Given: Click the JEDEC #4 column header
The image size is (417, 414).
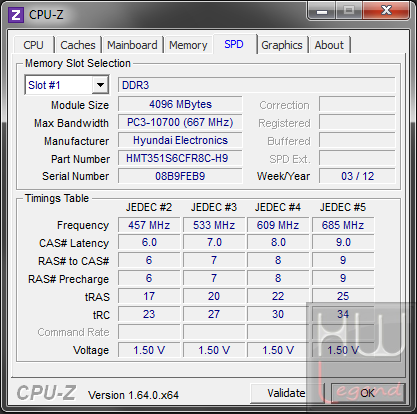Looking at the screenshot, I should point(278,207).
